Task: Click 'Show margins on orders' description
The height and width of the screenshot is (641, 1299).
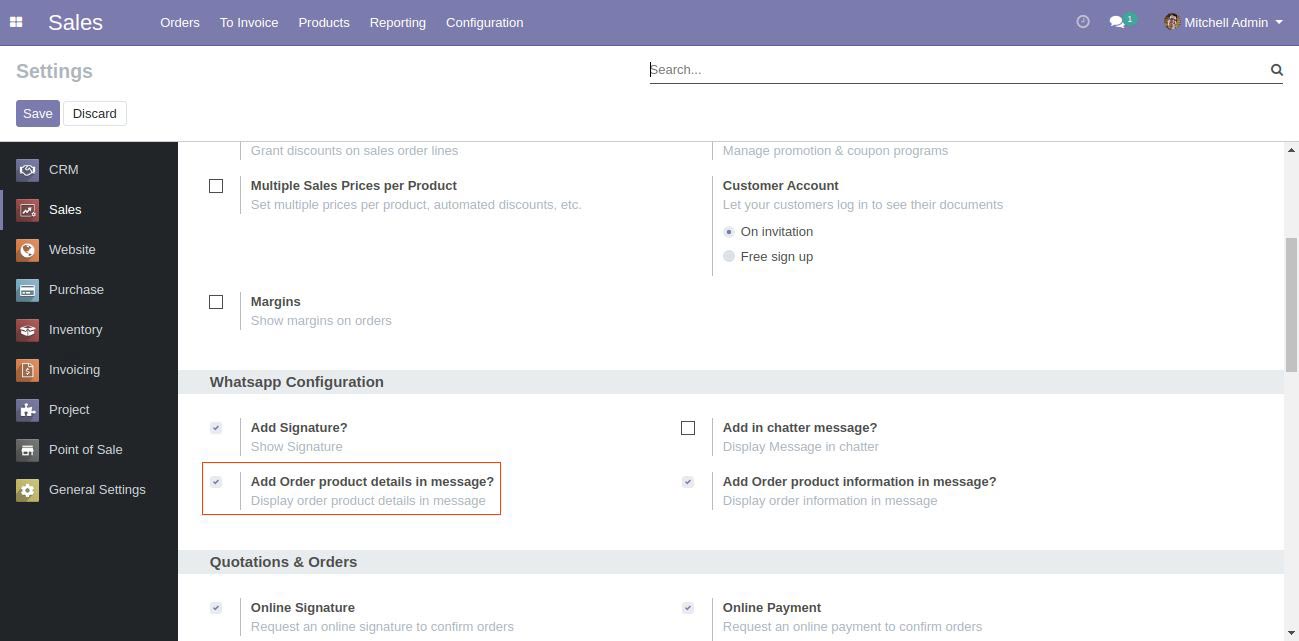Action: 321,321
